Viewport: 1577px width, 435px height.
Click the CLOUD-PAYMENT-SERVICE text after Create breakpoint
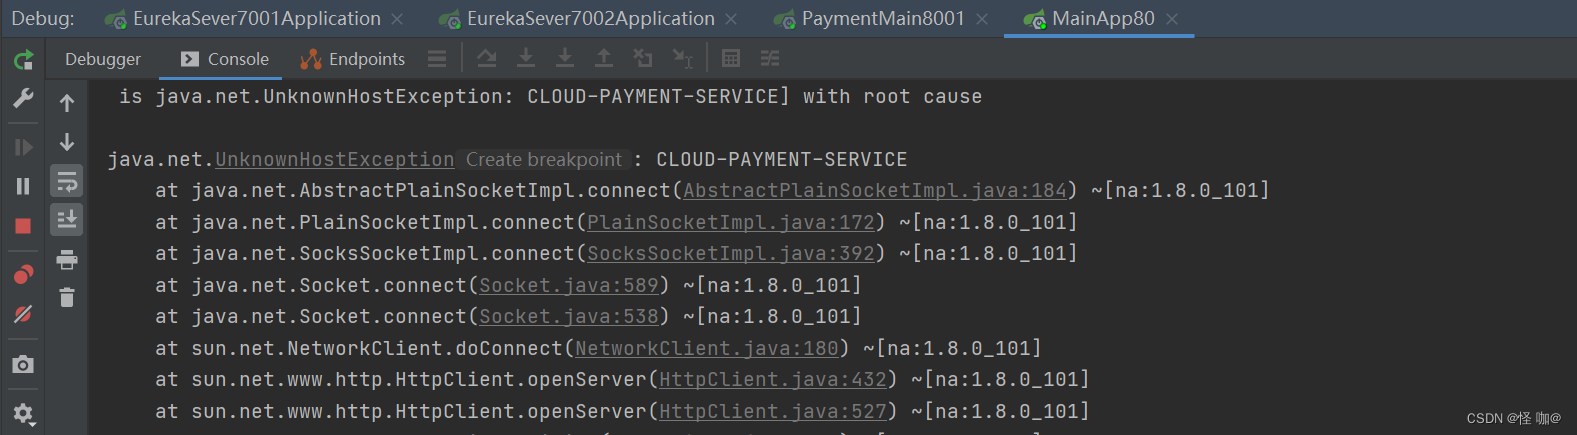(x=782, y=160)
